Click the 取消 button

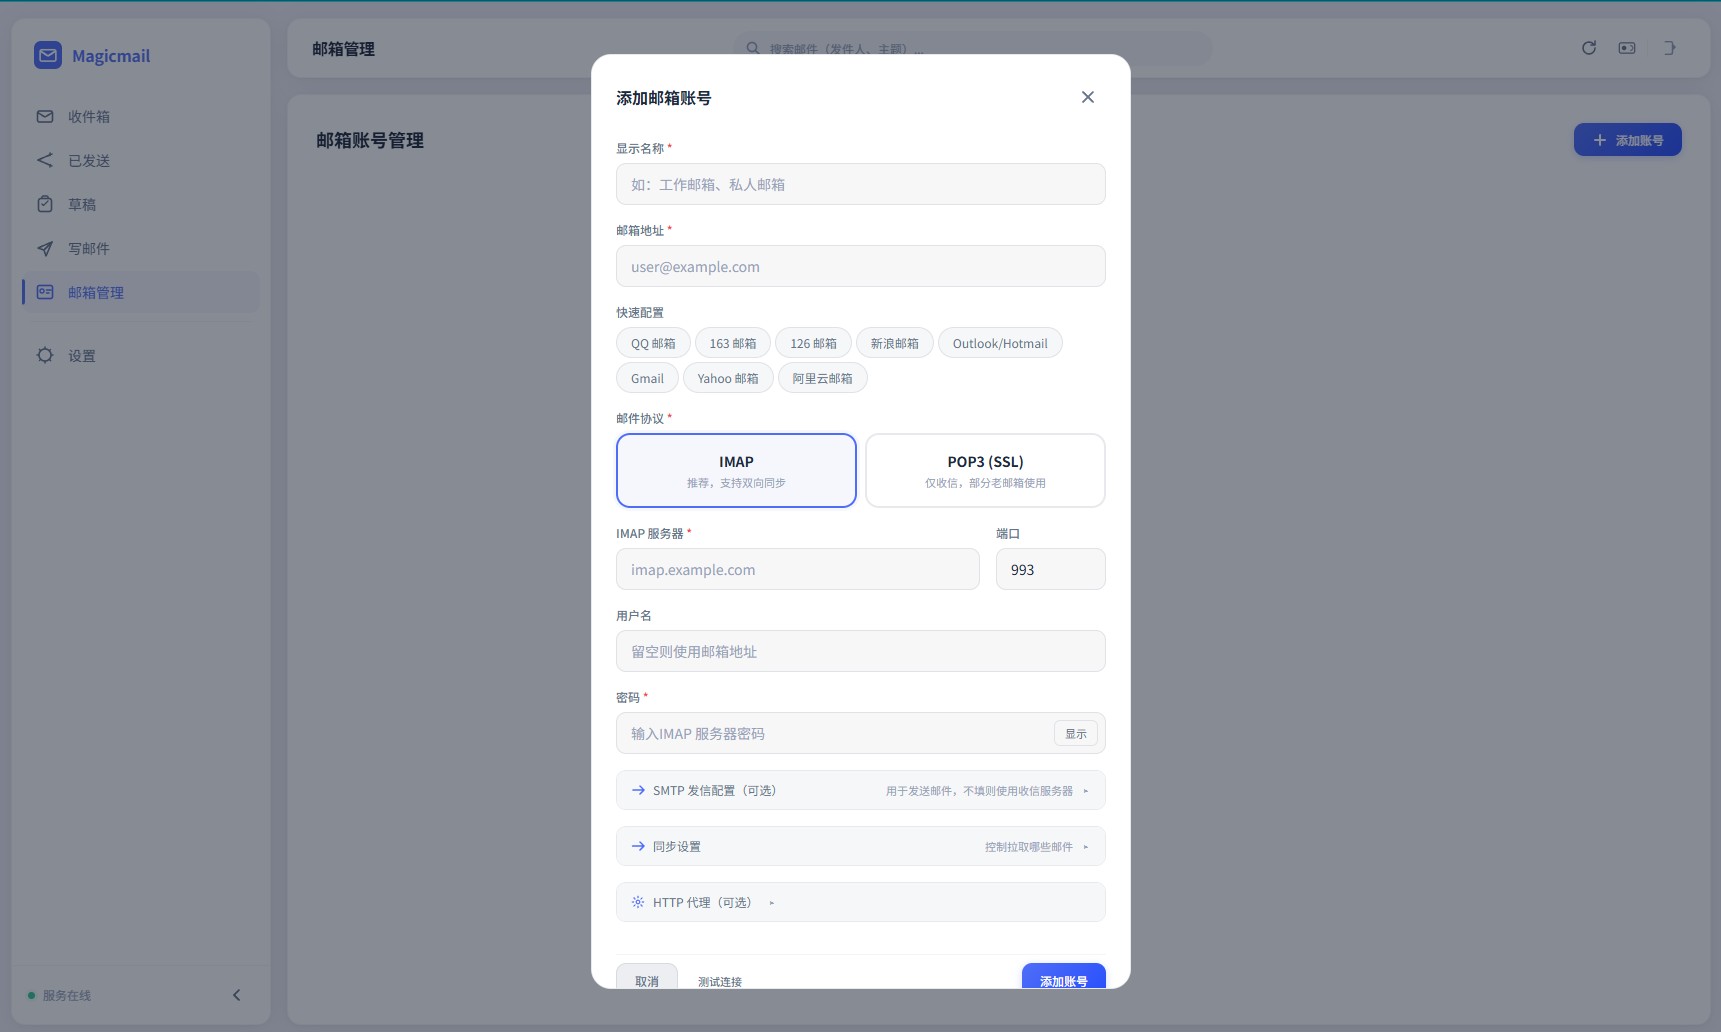647,977
